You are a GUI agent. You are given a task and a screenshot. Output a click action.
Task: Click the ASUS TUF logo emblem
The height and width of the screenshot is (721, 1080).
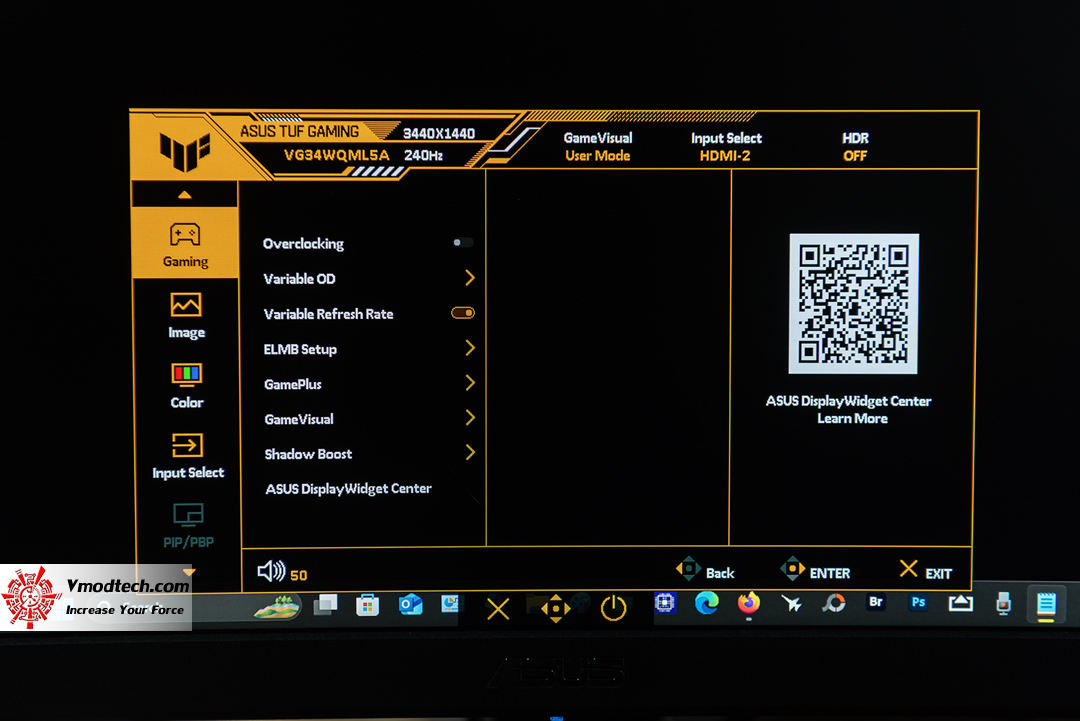coord(185,151)
